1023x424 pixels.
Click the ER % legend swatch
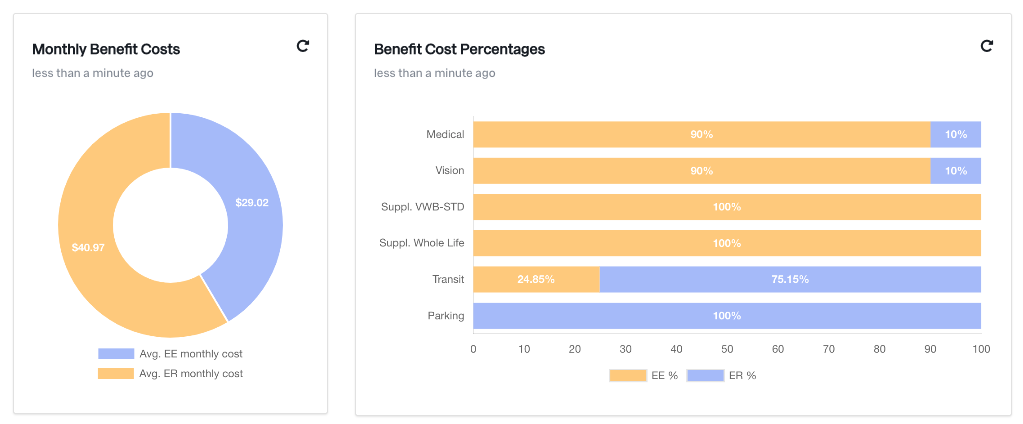[703, 376]
